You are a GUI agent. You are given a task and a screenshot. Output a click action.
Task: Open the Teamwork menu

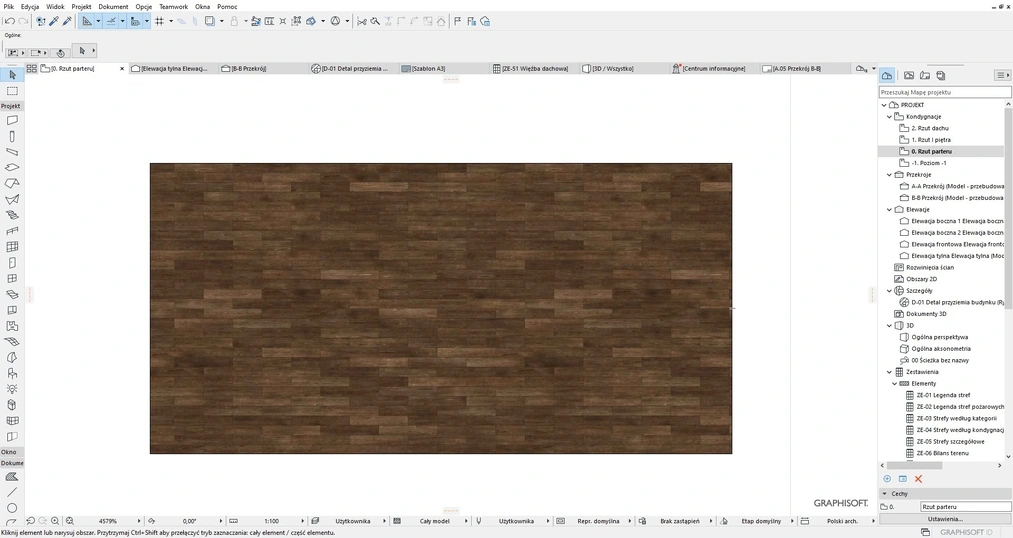pyautogui.click(x=173, y=6)
